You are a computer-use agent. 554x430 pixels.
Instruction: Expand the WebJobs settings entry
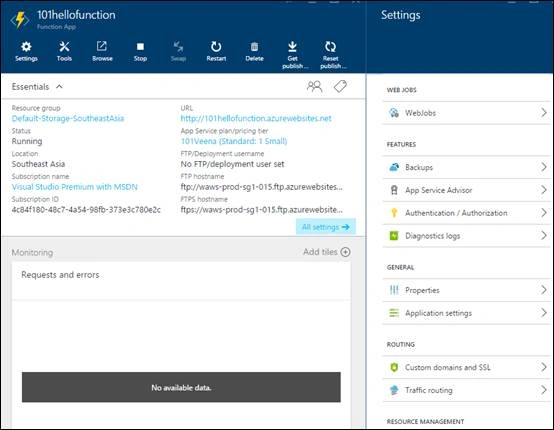coord(467,113)
